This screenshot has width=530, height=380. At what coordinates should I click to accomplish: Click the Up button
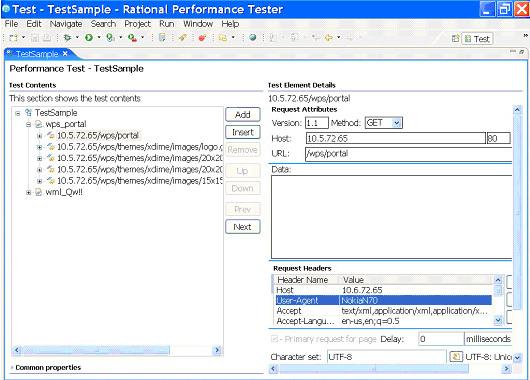point(243,171)
